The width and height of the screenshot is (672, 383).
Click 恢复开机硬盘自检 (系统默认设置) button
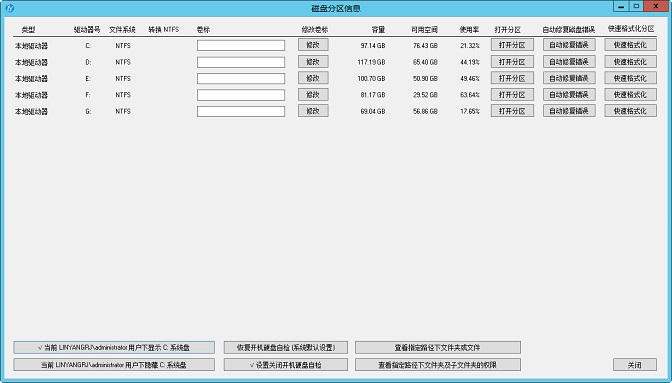point(286,347)
